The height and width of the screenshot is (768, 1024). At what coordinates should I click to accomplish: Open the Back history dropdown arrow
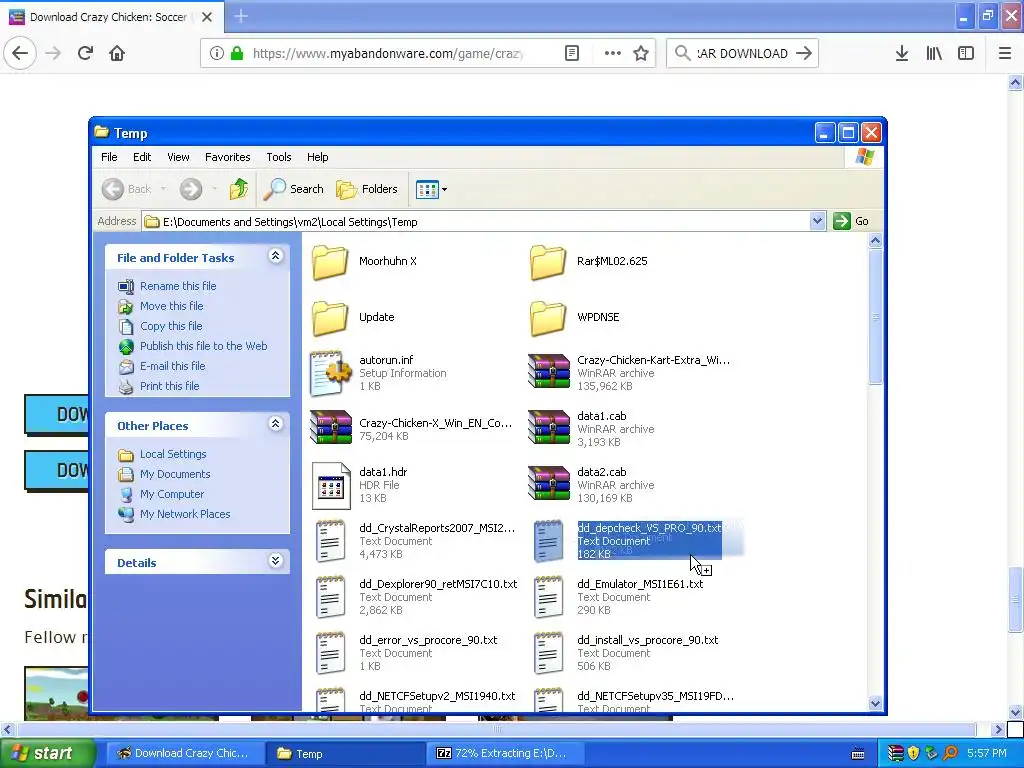coord(163,189)
